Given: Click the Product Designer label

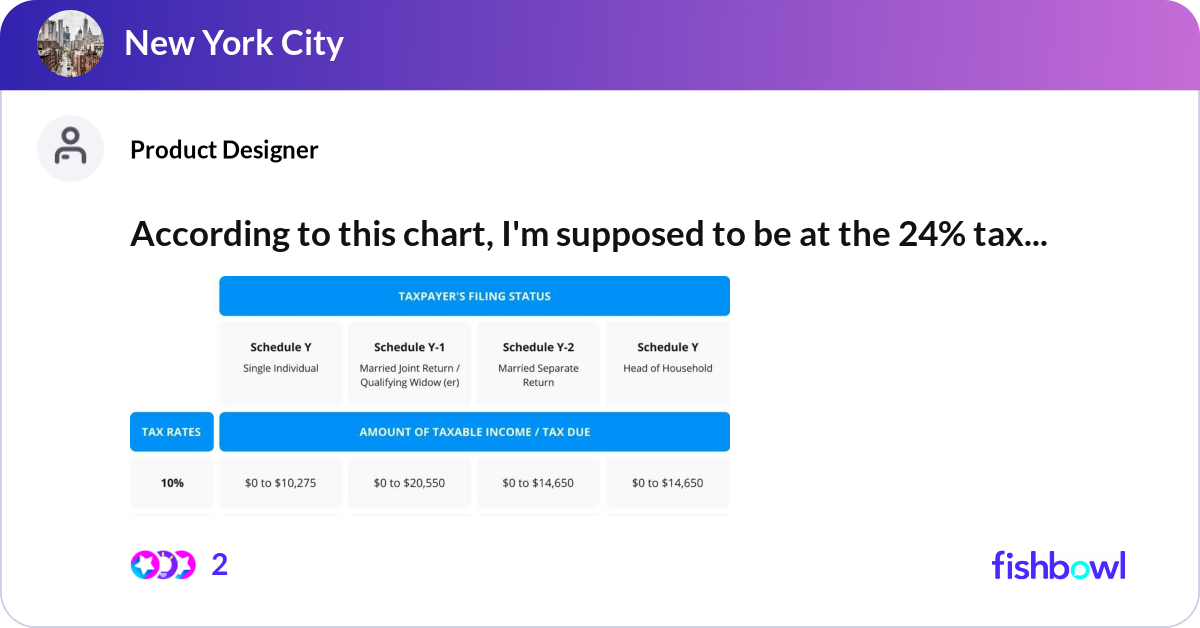Looking at the screenshot, I should coord(223,150).
